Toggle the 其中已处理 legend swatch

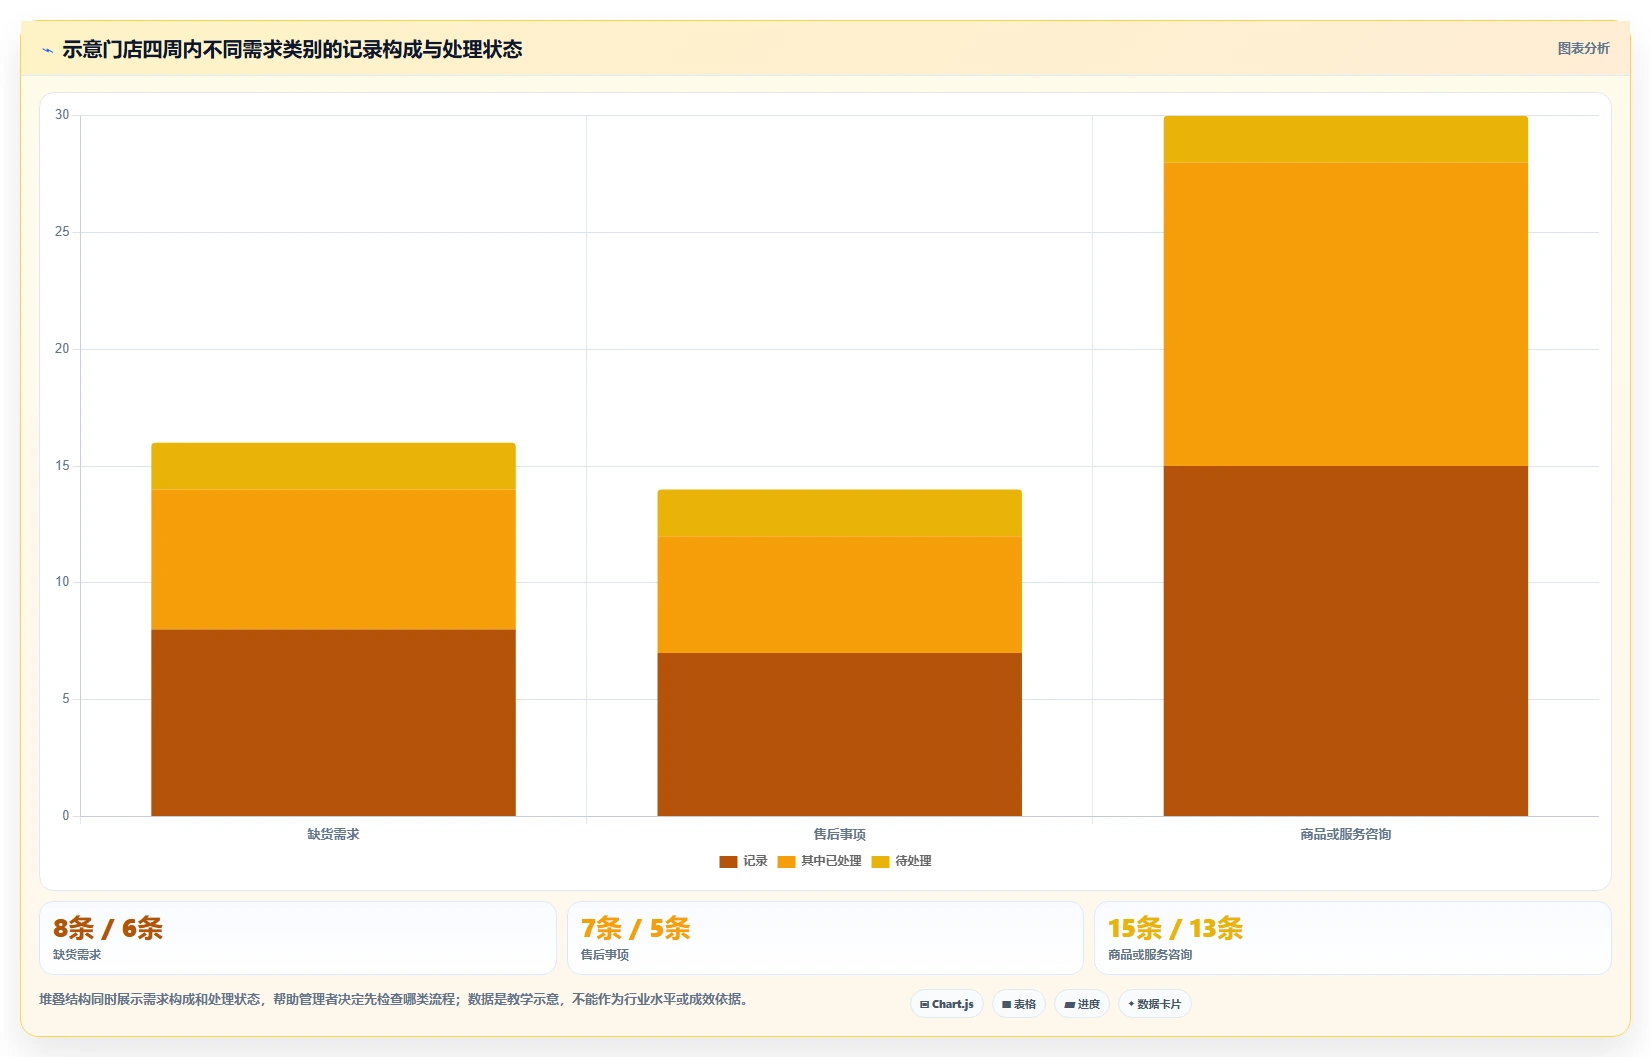click(x=786, y=861)
